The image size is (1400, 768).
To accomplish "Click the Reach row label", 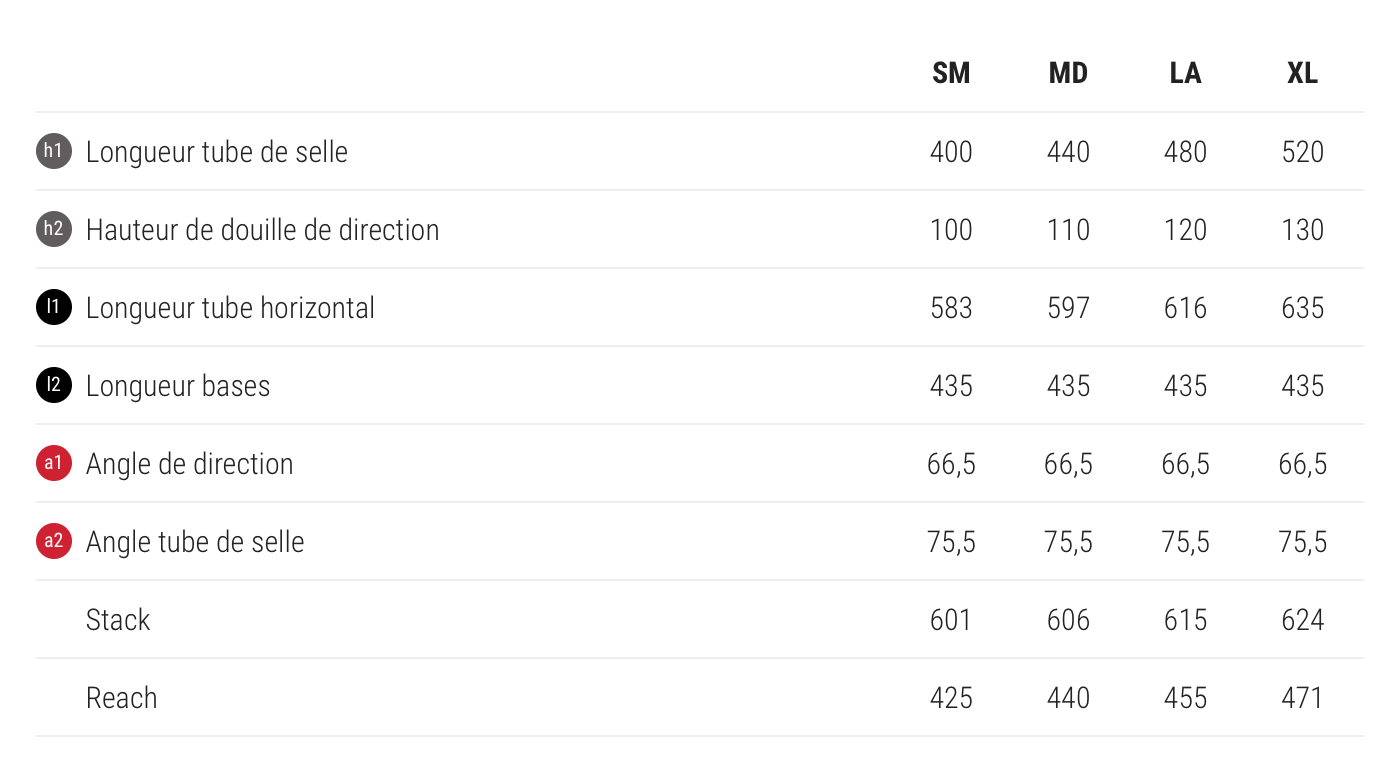I will [x=122, y=698].
